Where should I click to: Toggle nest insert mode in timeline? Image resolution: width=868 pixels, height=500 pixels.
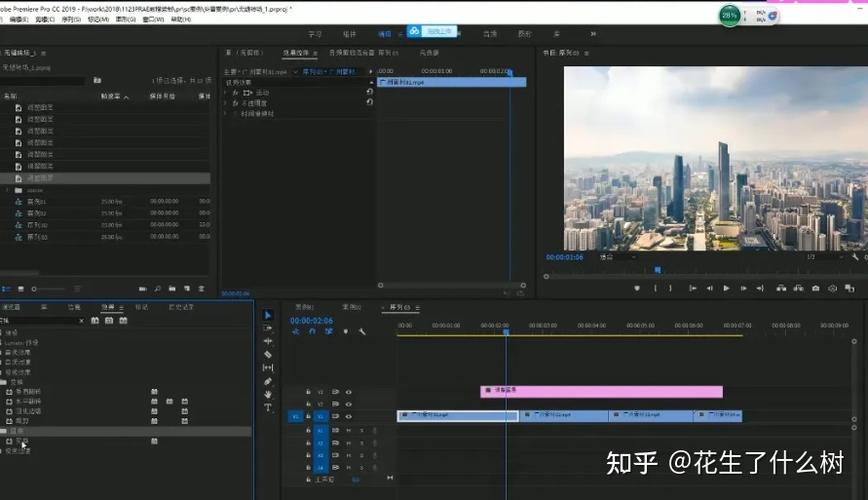pos(296,331)
